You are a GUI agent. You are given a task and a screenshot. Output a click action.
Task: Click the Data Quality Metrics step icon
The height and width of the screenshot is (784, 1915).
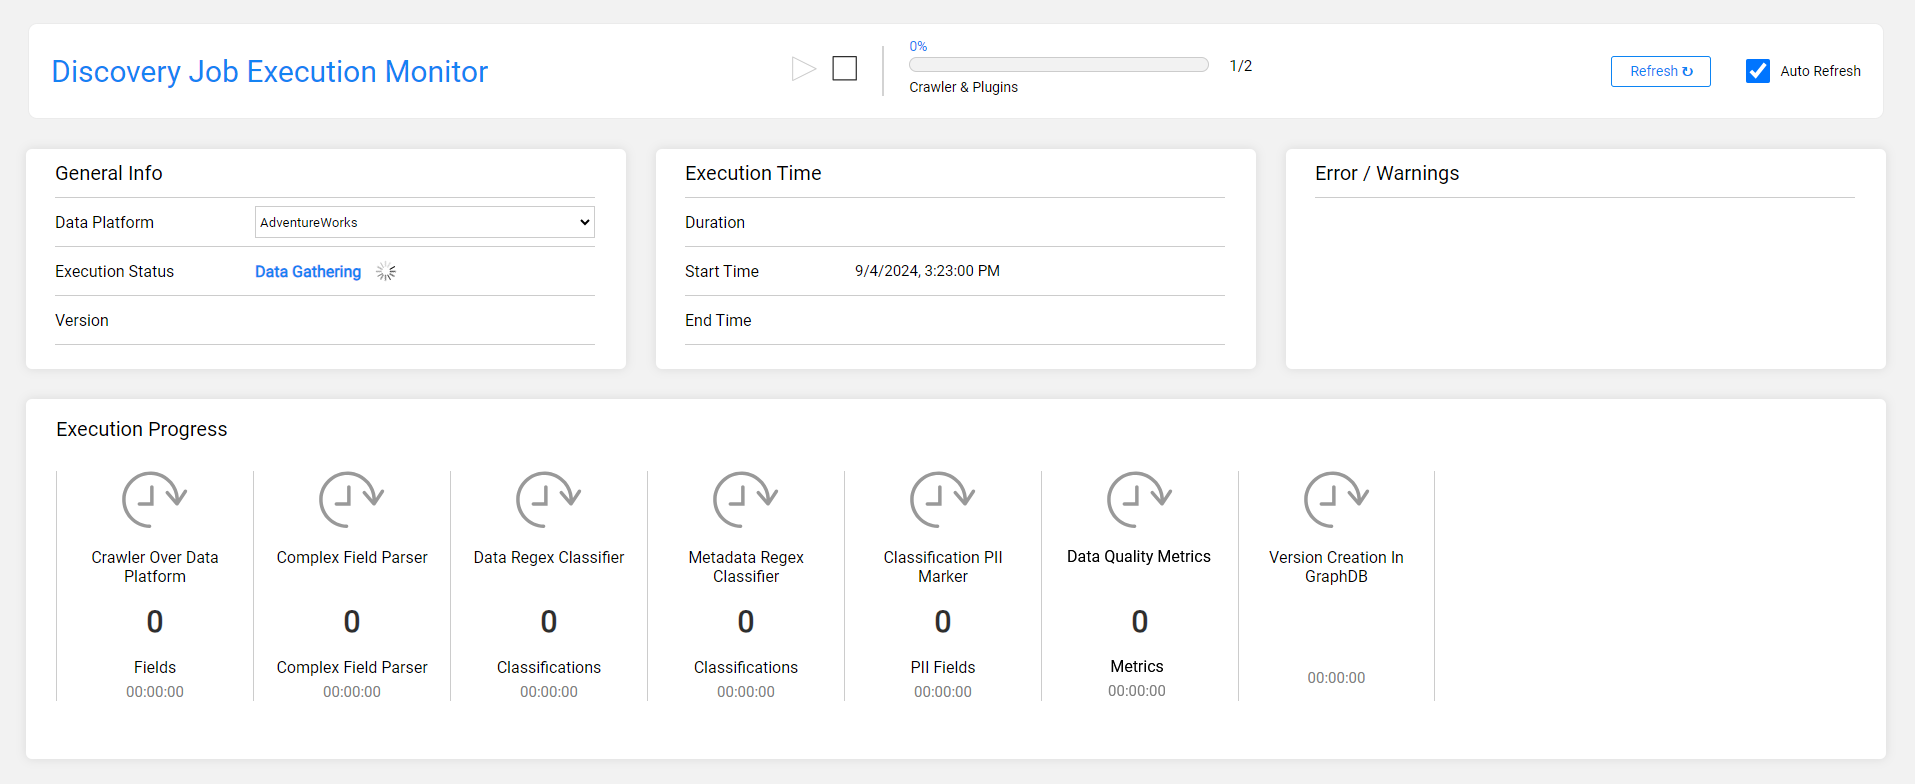[x=1139, y=499]
